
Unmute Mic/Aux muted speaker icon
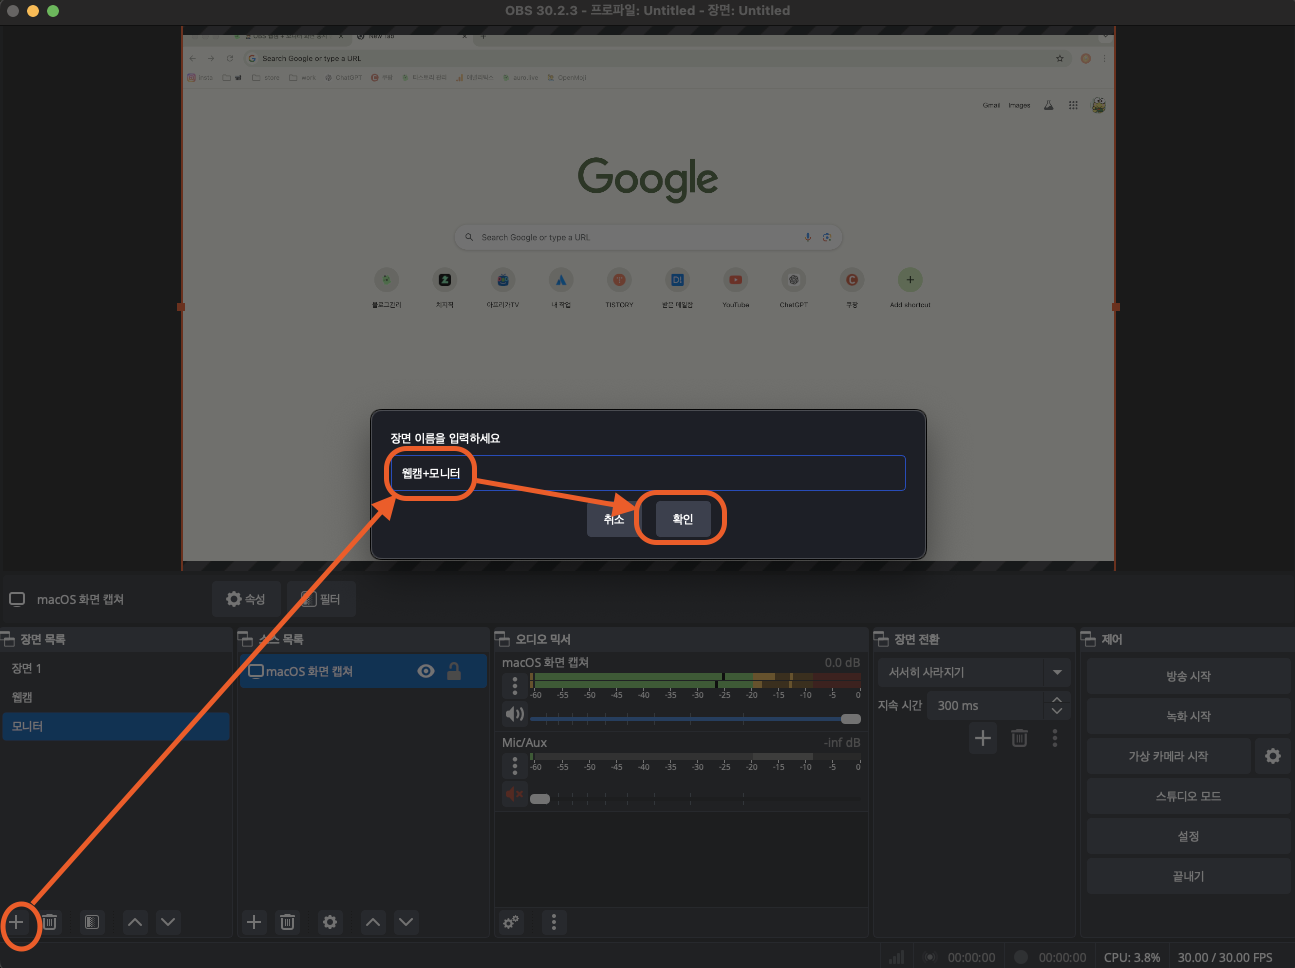[x=515, y=794]
